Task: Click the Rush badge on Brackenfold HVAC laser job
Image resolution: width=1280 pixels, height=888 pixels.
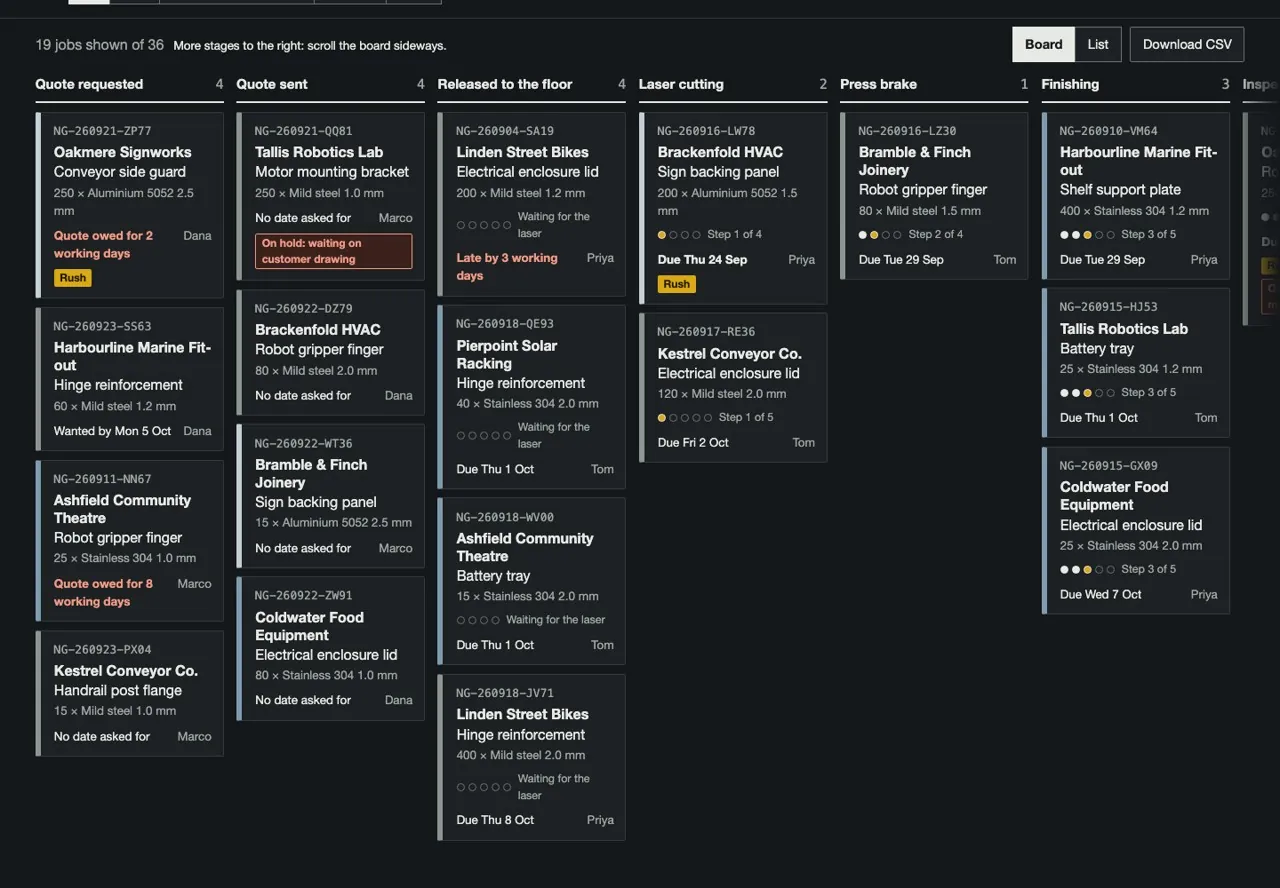Action: pyautogui.click(x=677, y=284)
